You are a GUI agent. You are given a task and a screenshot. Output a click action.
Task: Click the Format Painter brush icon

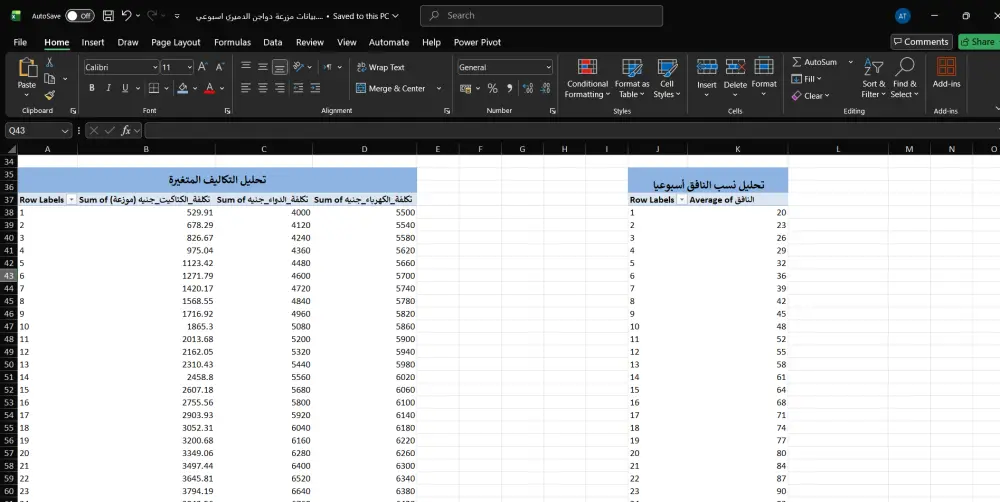pyautogui.click(x=49, y=95)
